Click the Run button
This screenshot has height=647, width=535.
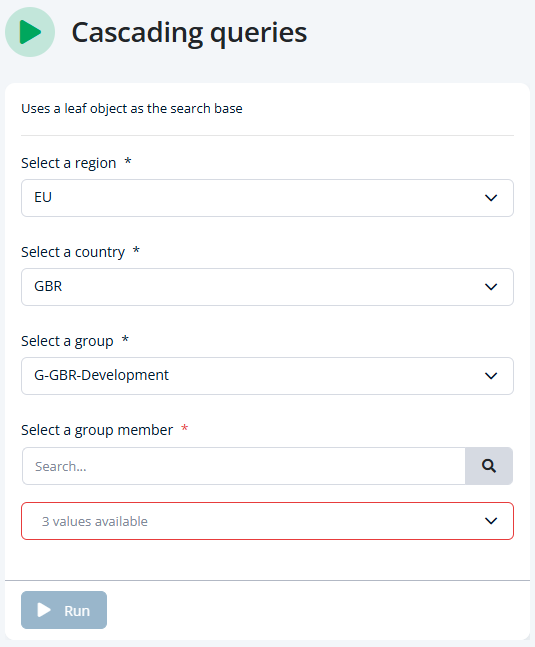point(64,610)
